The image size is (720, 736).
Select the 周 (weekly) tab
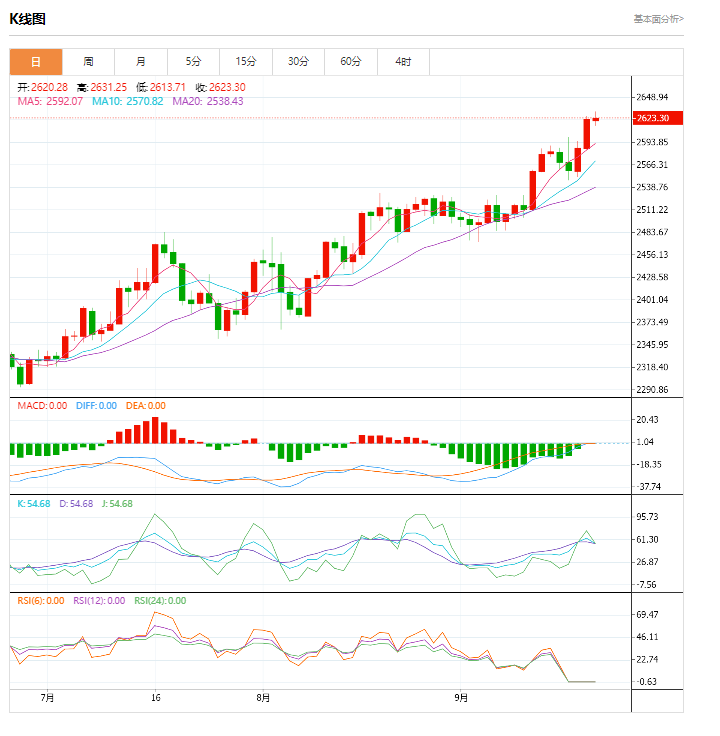point(88,62)
